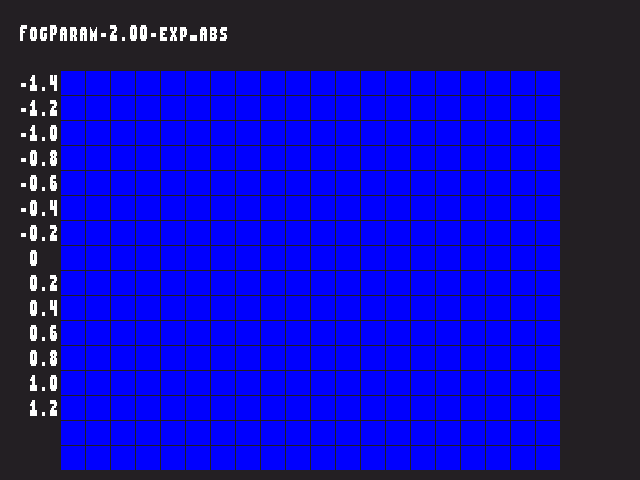
Task: Select the -1.4 row label
Action: (39, 84)
